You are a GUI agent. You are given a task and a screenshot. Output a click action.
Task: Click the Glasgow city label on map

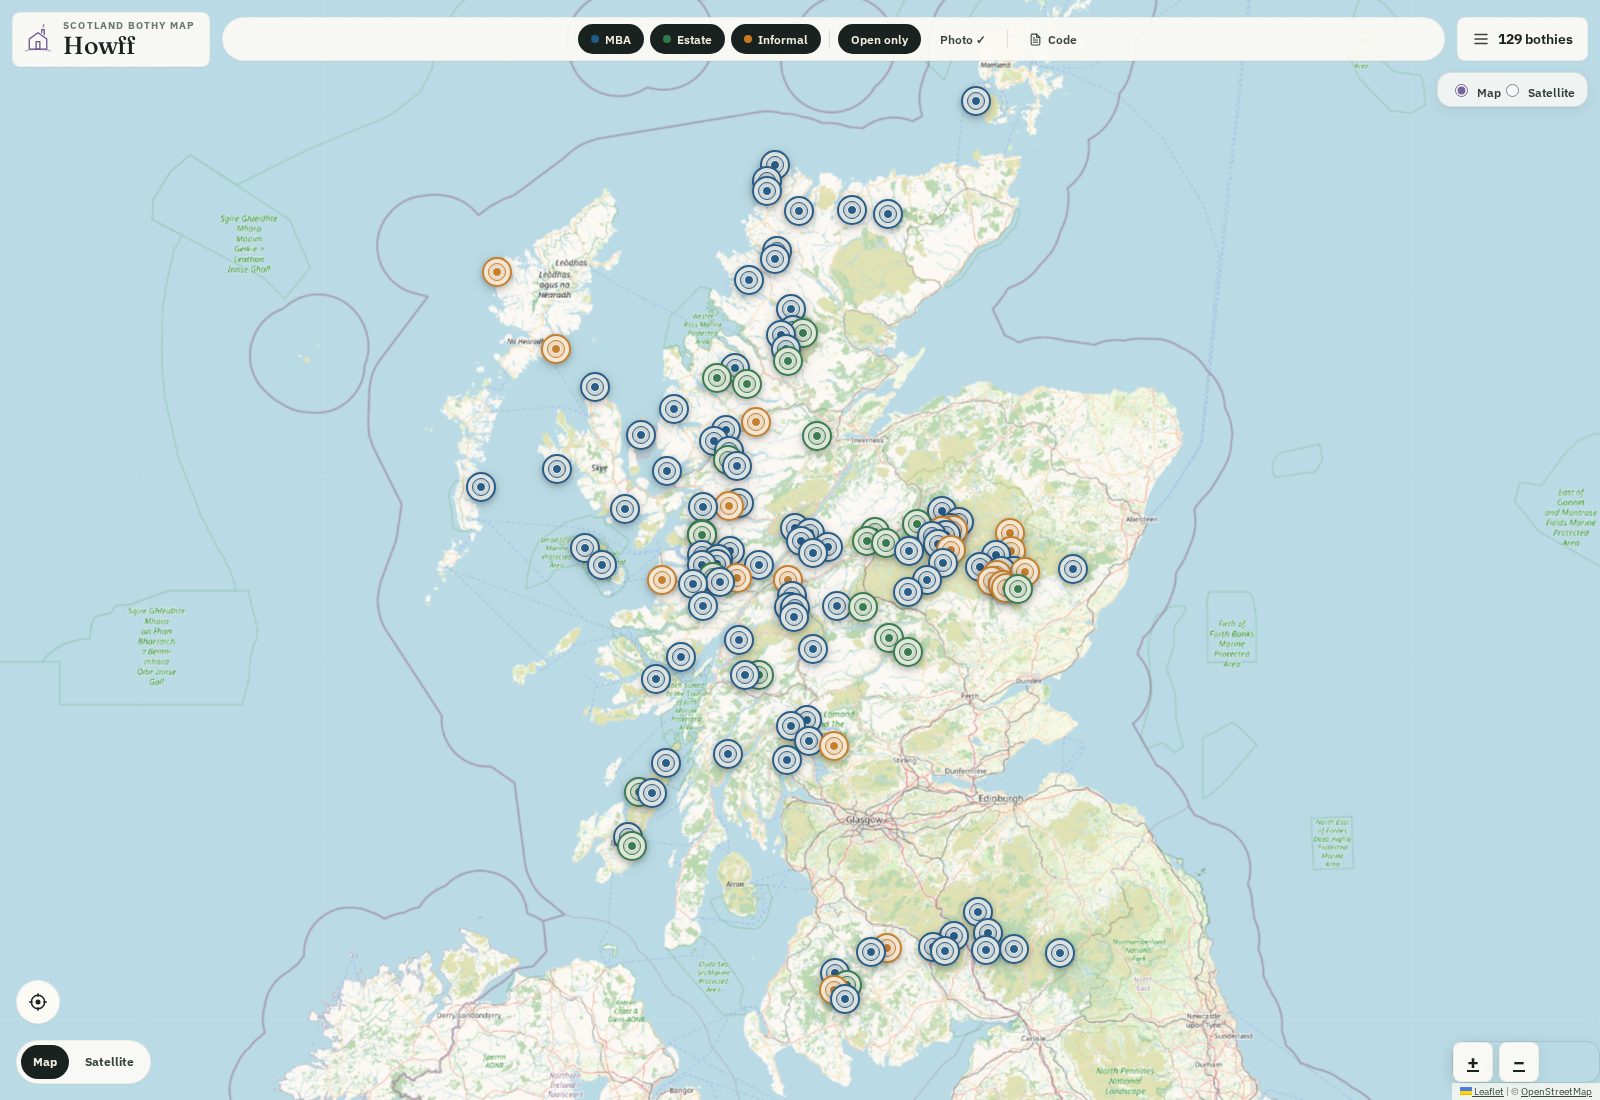coord(864,820)
